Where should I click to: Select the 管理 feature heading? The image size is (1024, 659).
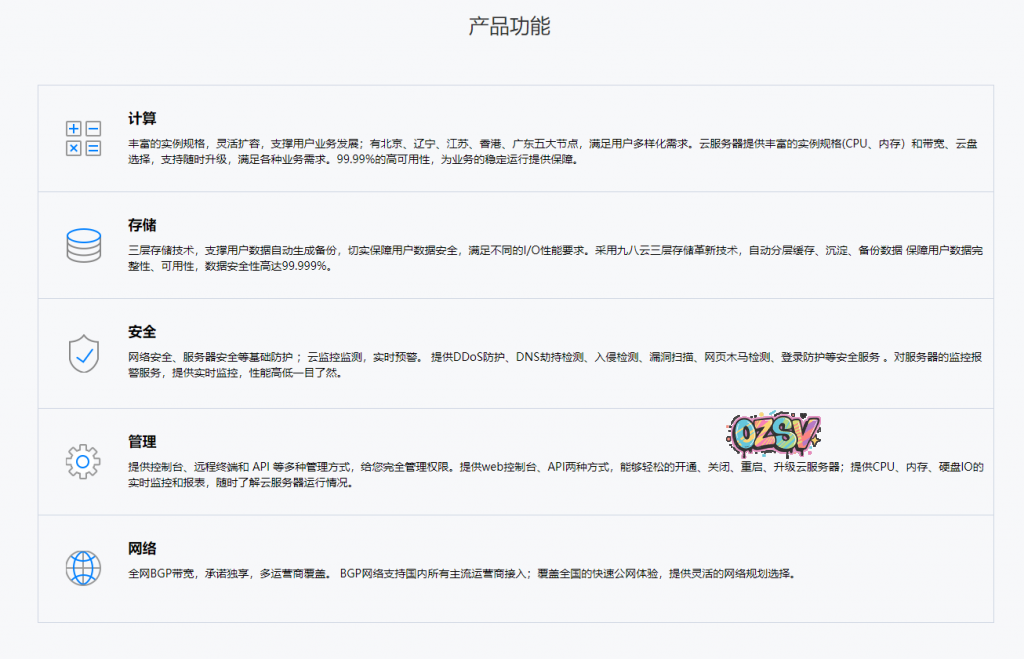(142, 441)
